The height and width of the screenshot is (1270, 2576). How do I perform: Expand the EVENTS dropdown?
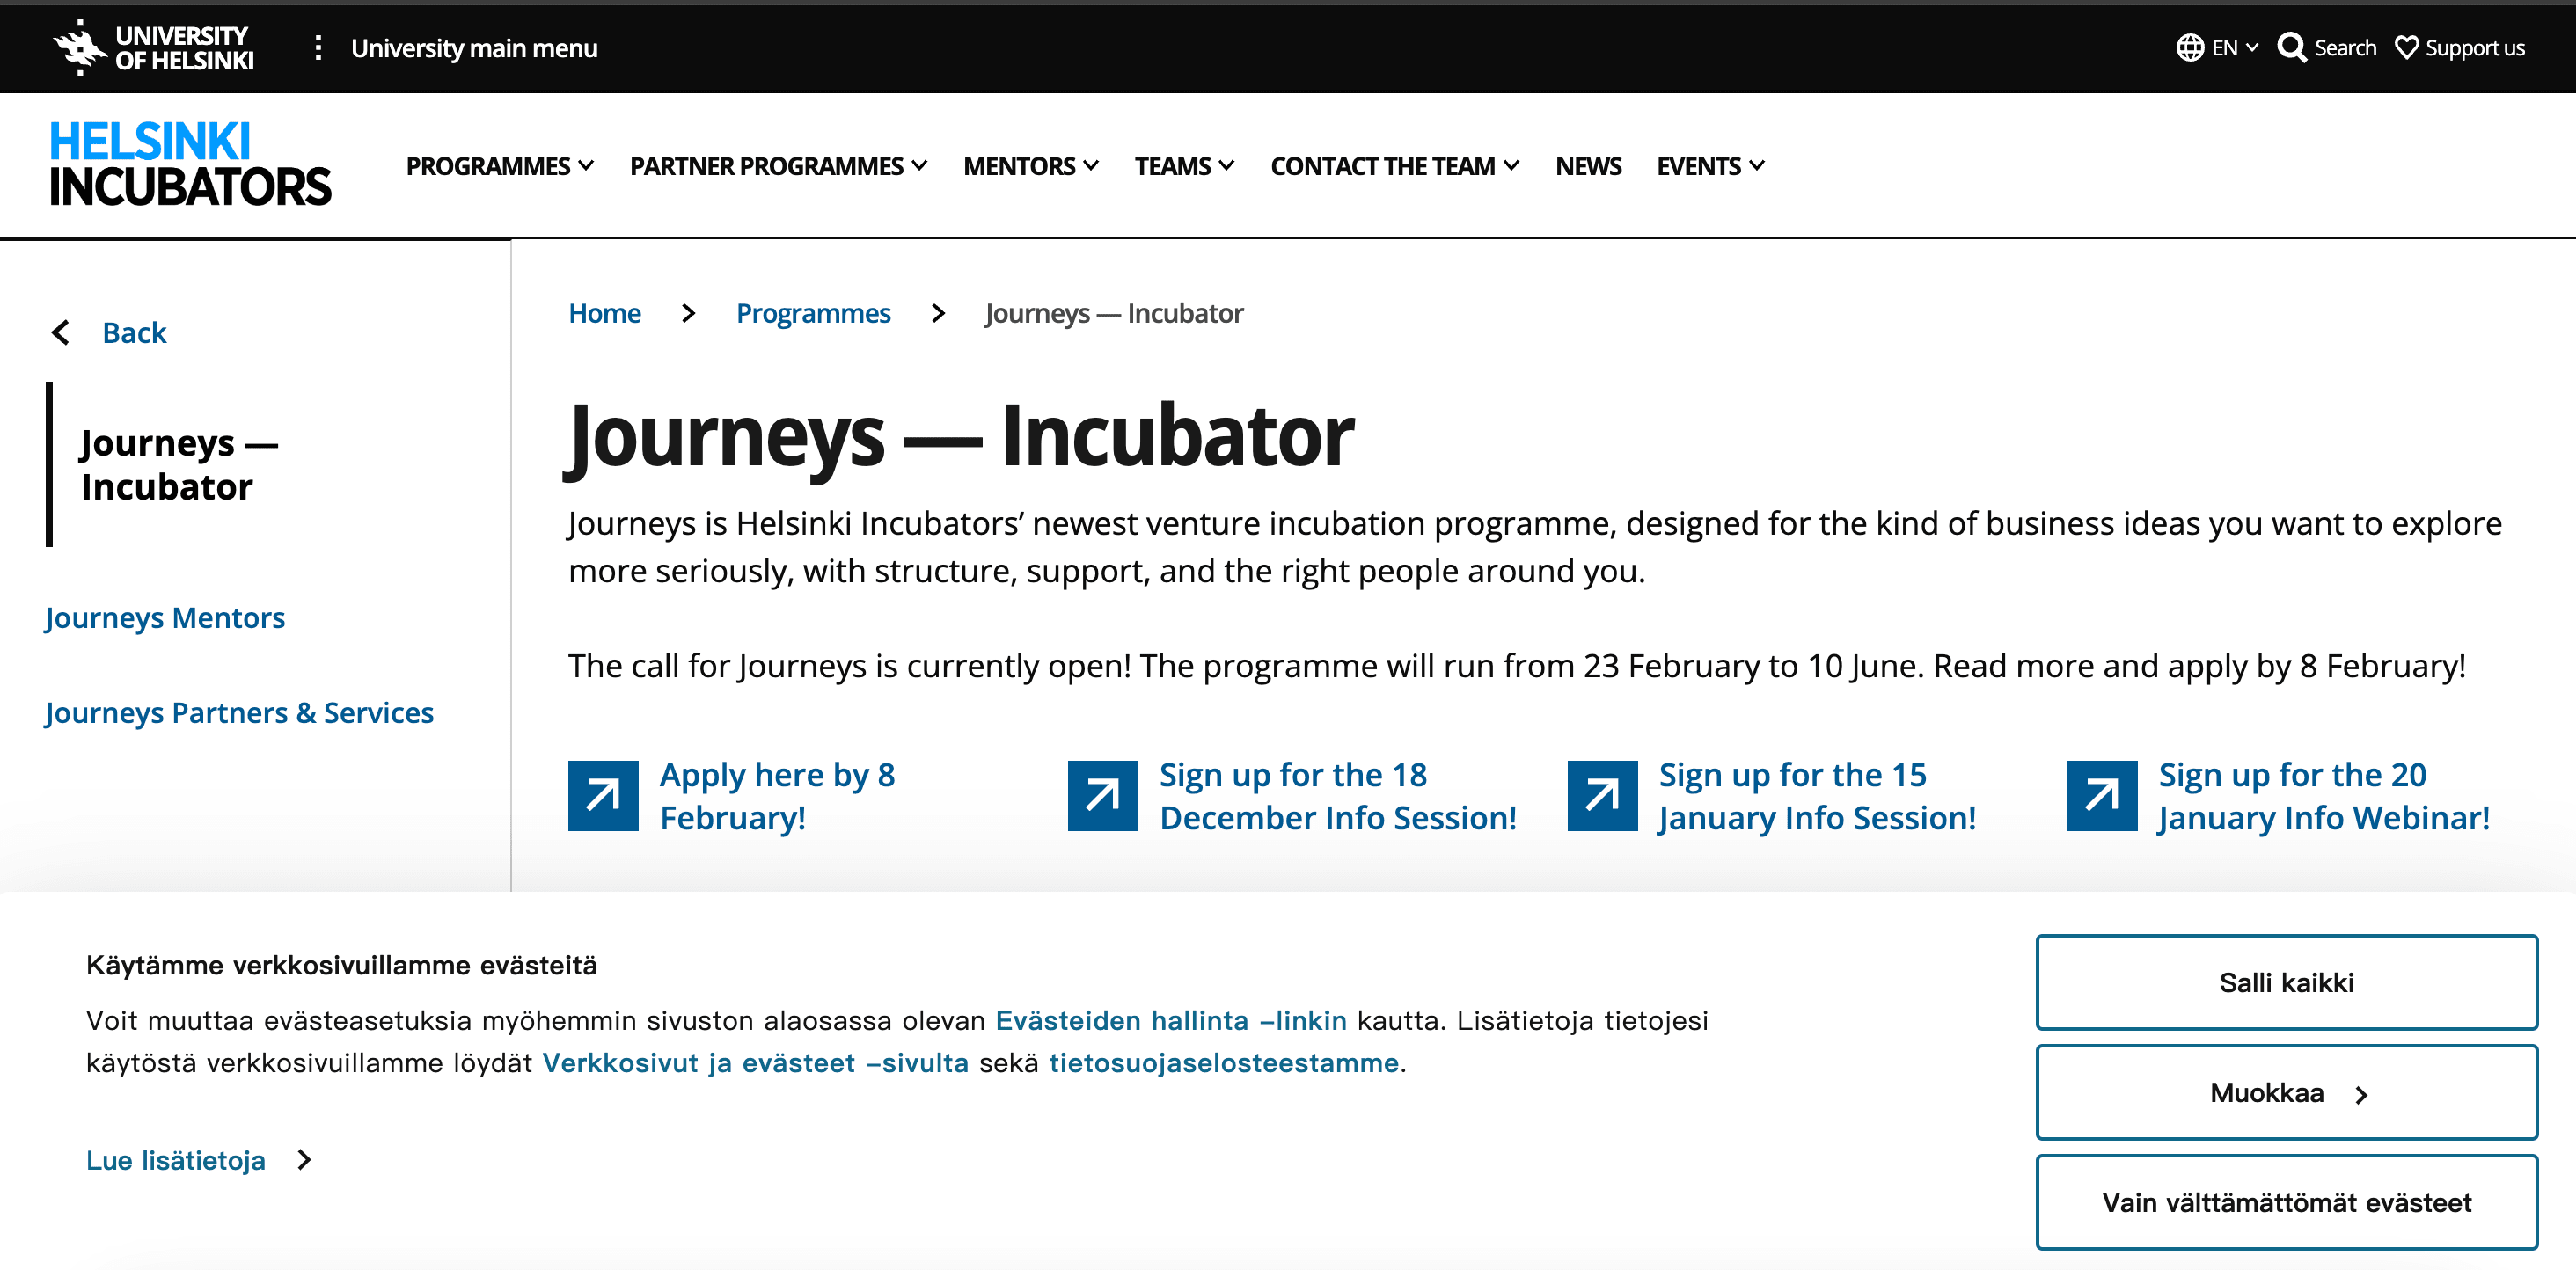pos(1709,166)
